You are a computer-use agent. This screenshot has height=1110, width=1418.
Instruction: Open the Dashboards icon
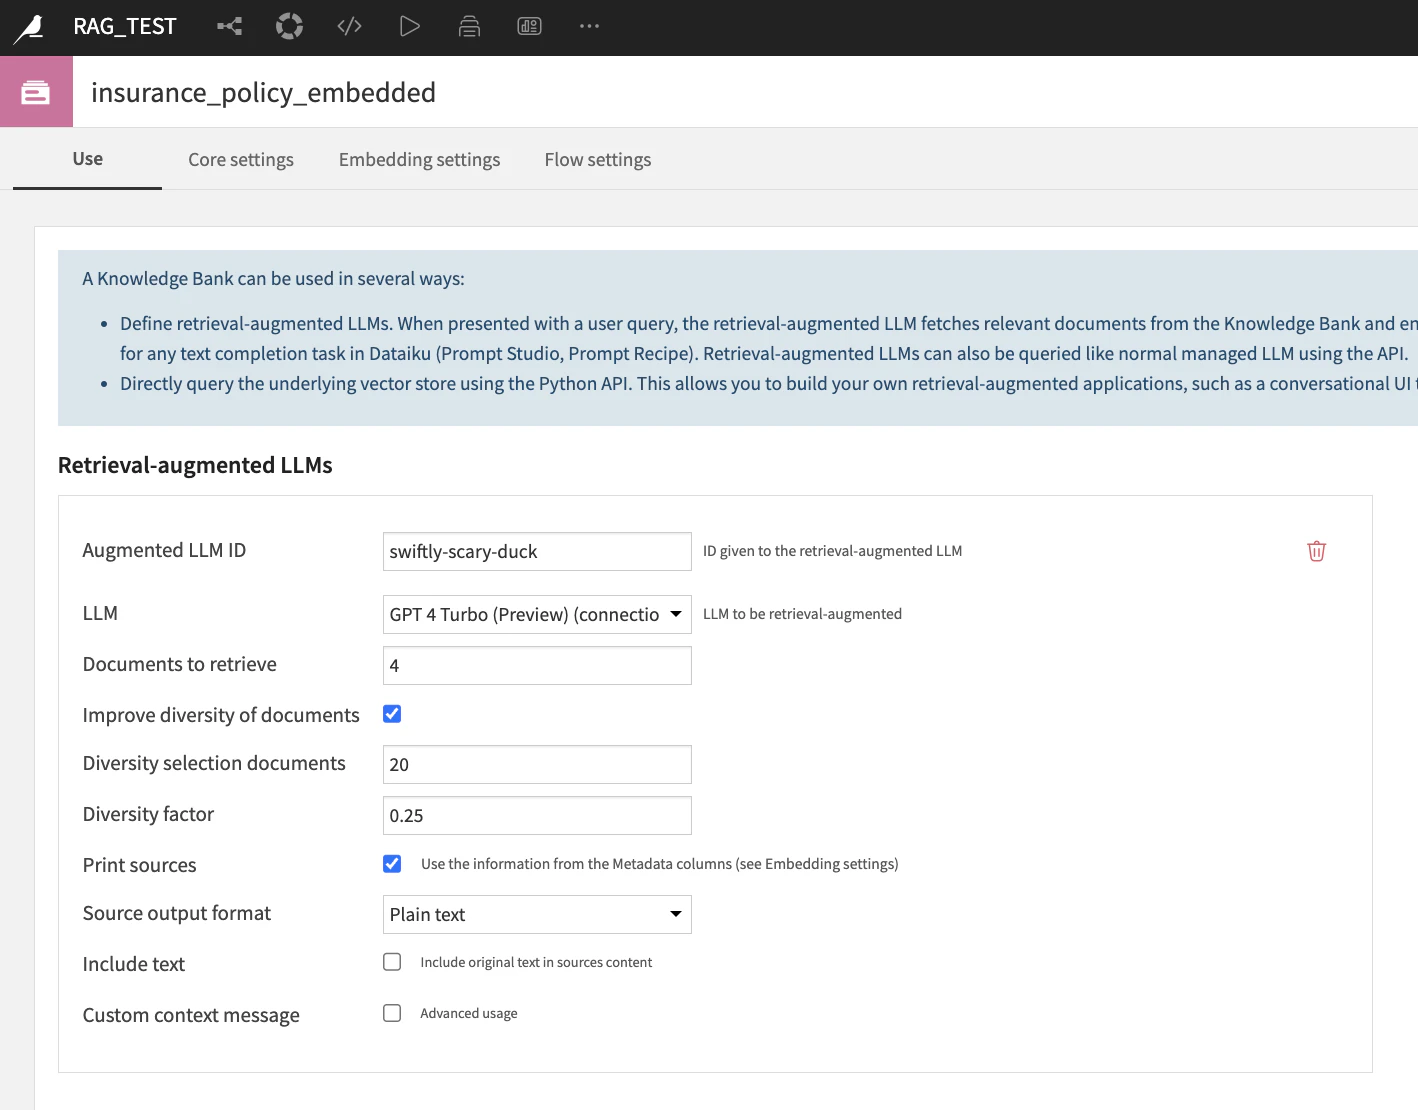(x=529, y=27)
